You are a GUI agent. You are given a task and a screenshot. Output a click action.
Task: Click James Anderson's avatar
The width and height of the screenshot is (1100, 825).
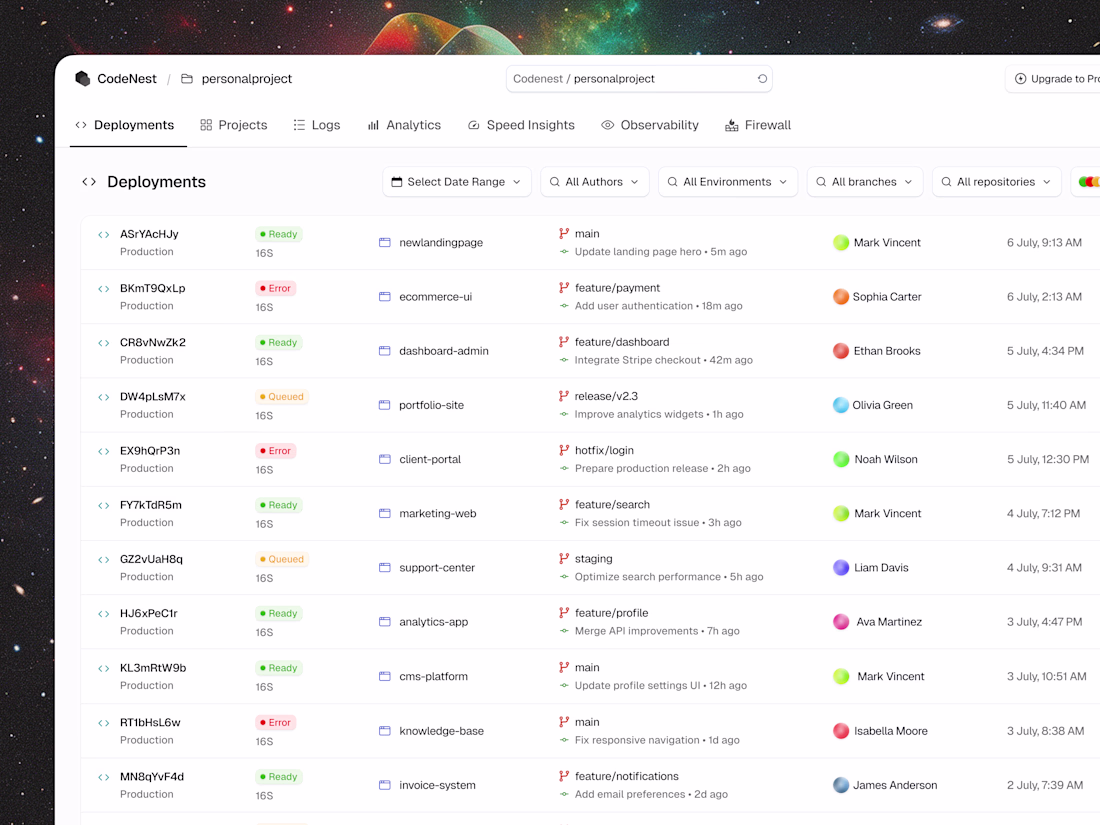(x=840, y=785)
